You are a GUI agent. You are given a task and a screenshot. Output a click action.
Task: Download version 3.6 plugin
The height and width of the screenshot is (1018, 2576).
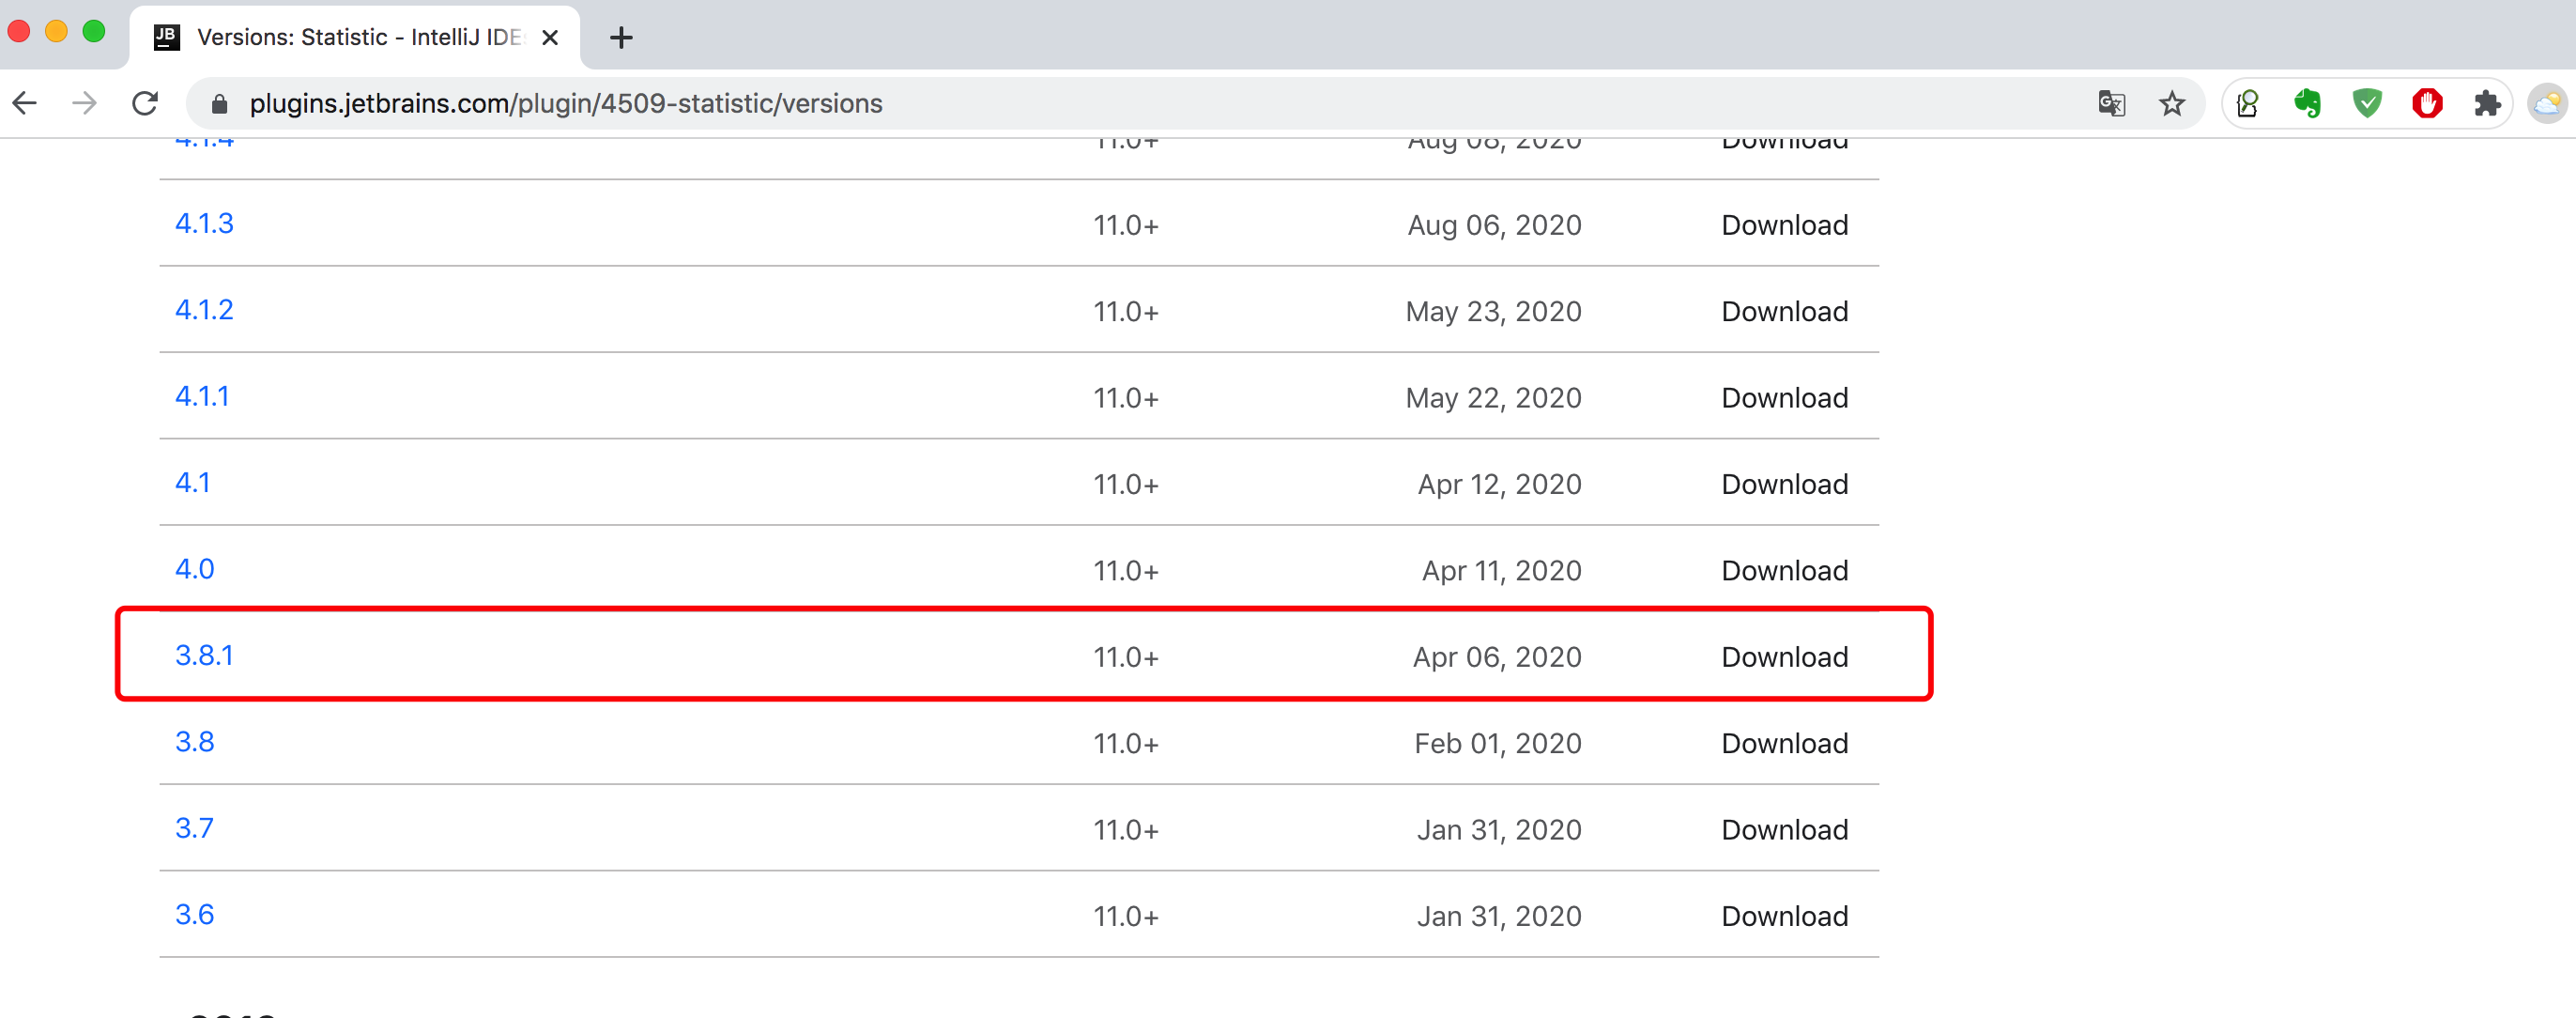(1784, 916)
